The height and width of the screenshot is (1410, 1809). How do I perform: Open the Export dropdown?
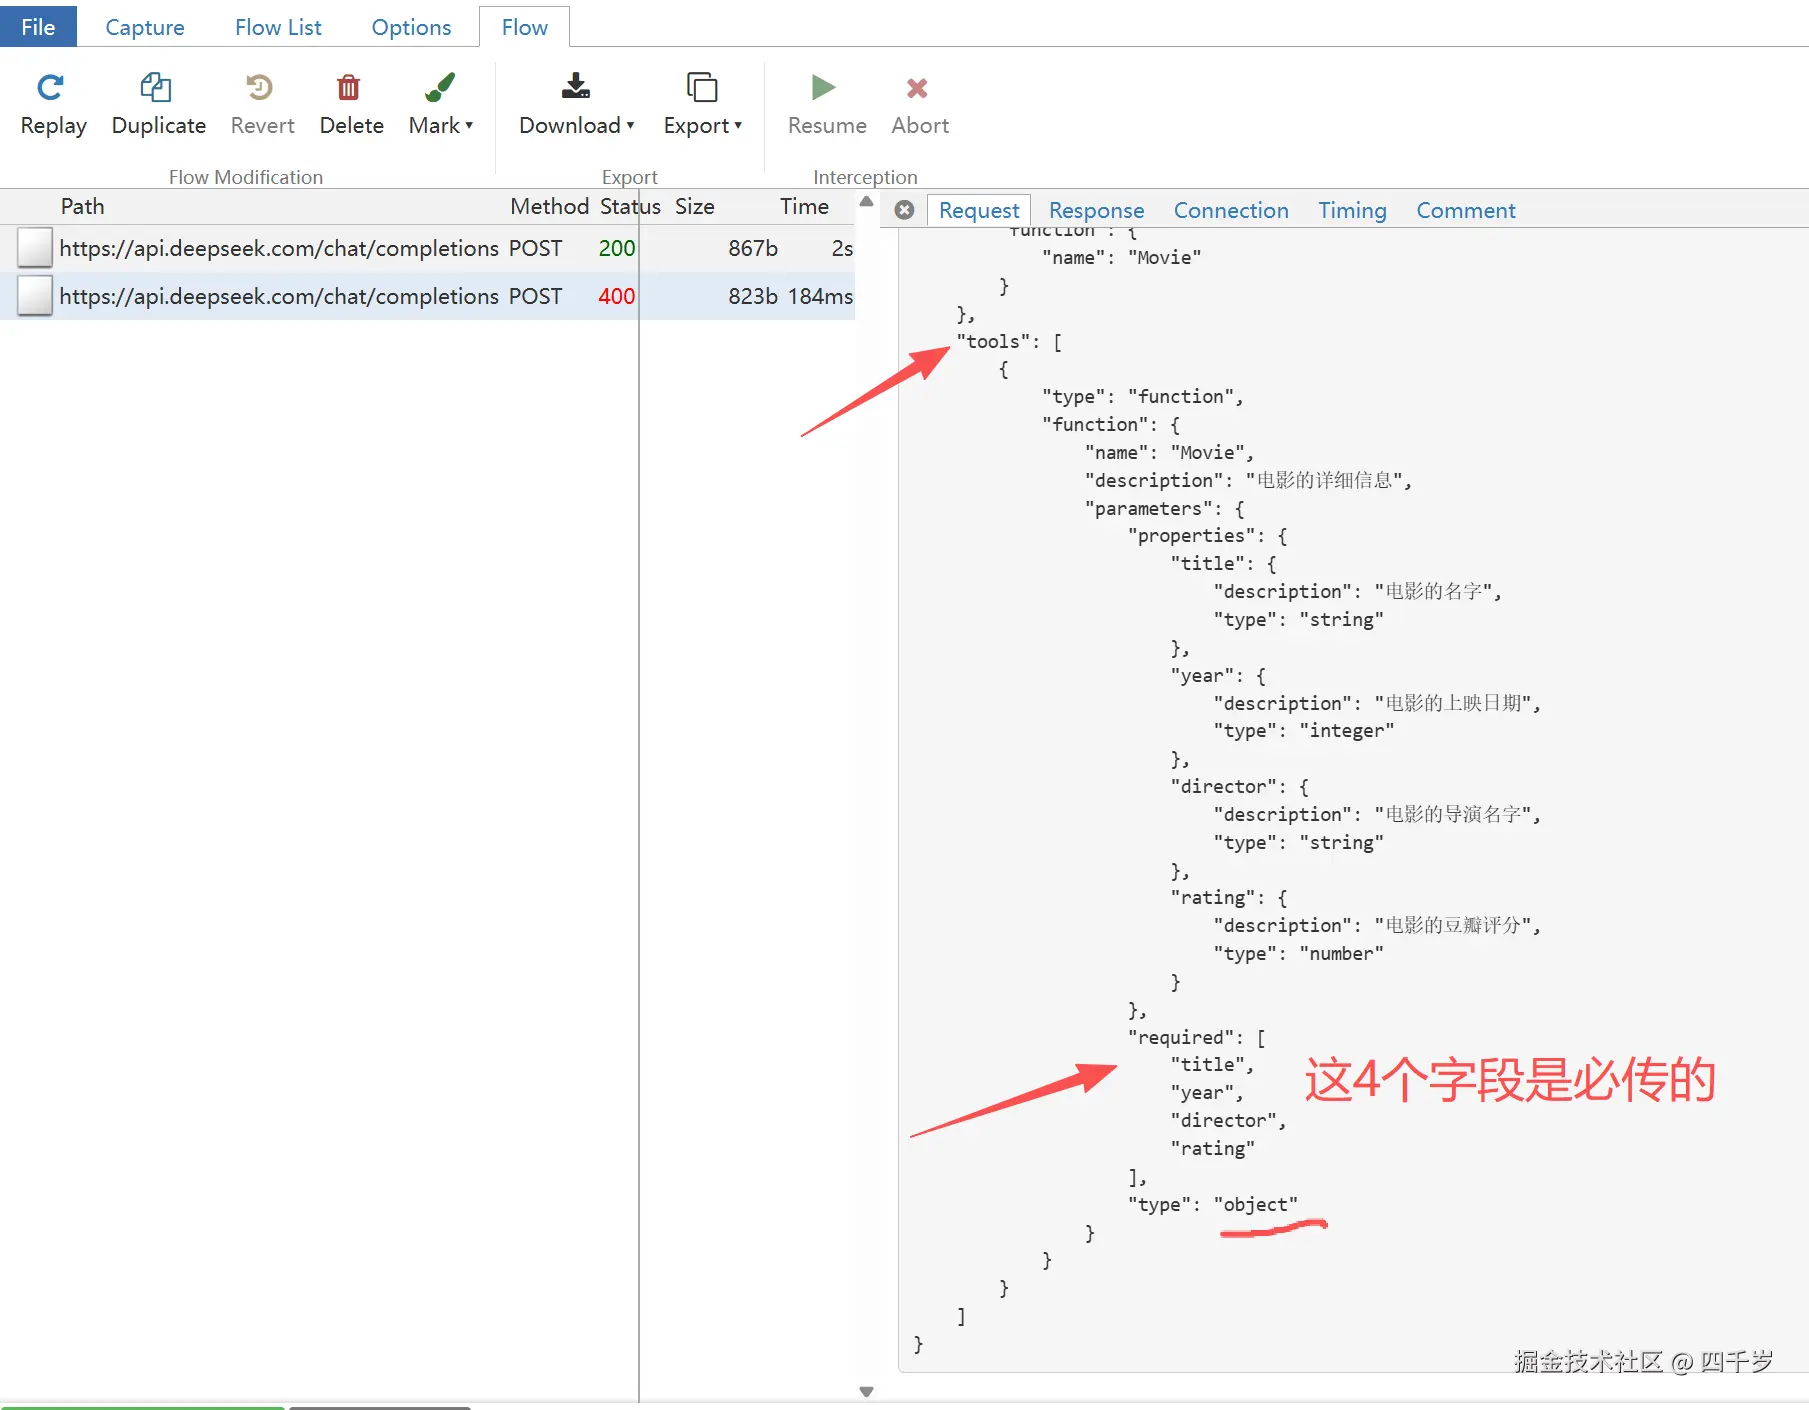tap(702, 104)
